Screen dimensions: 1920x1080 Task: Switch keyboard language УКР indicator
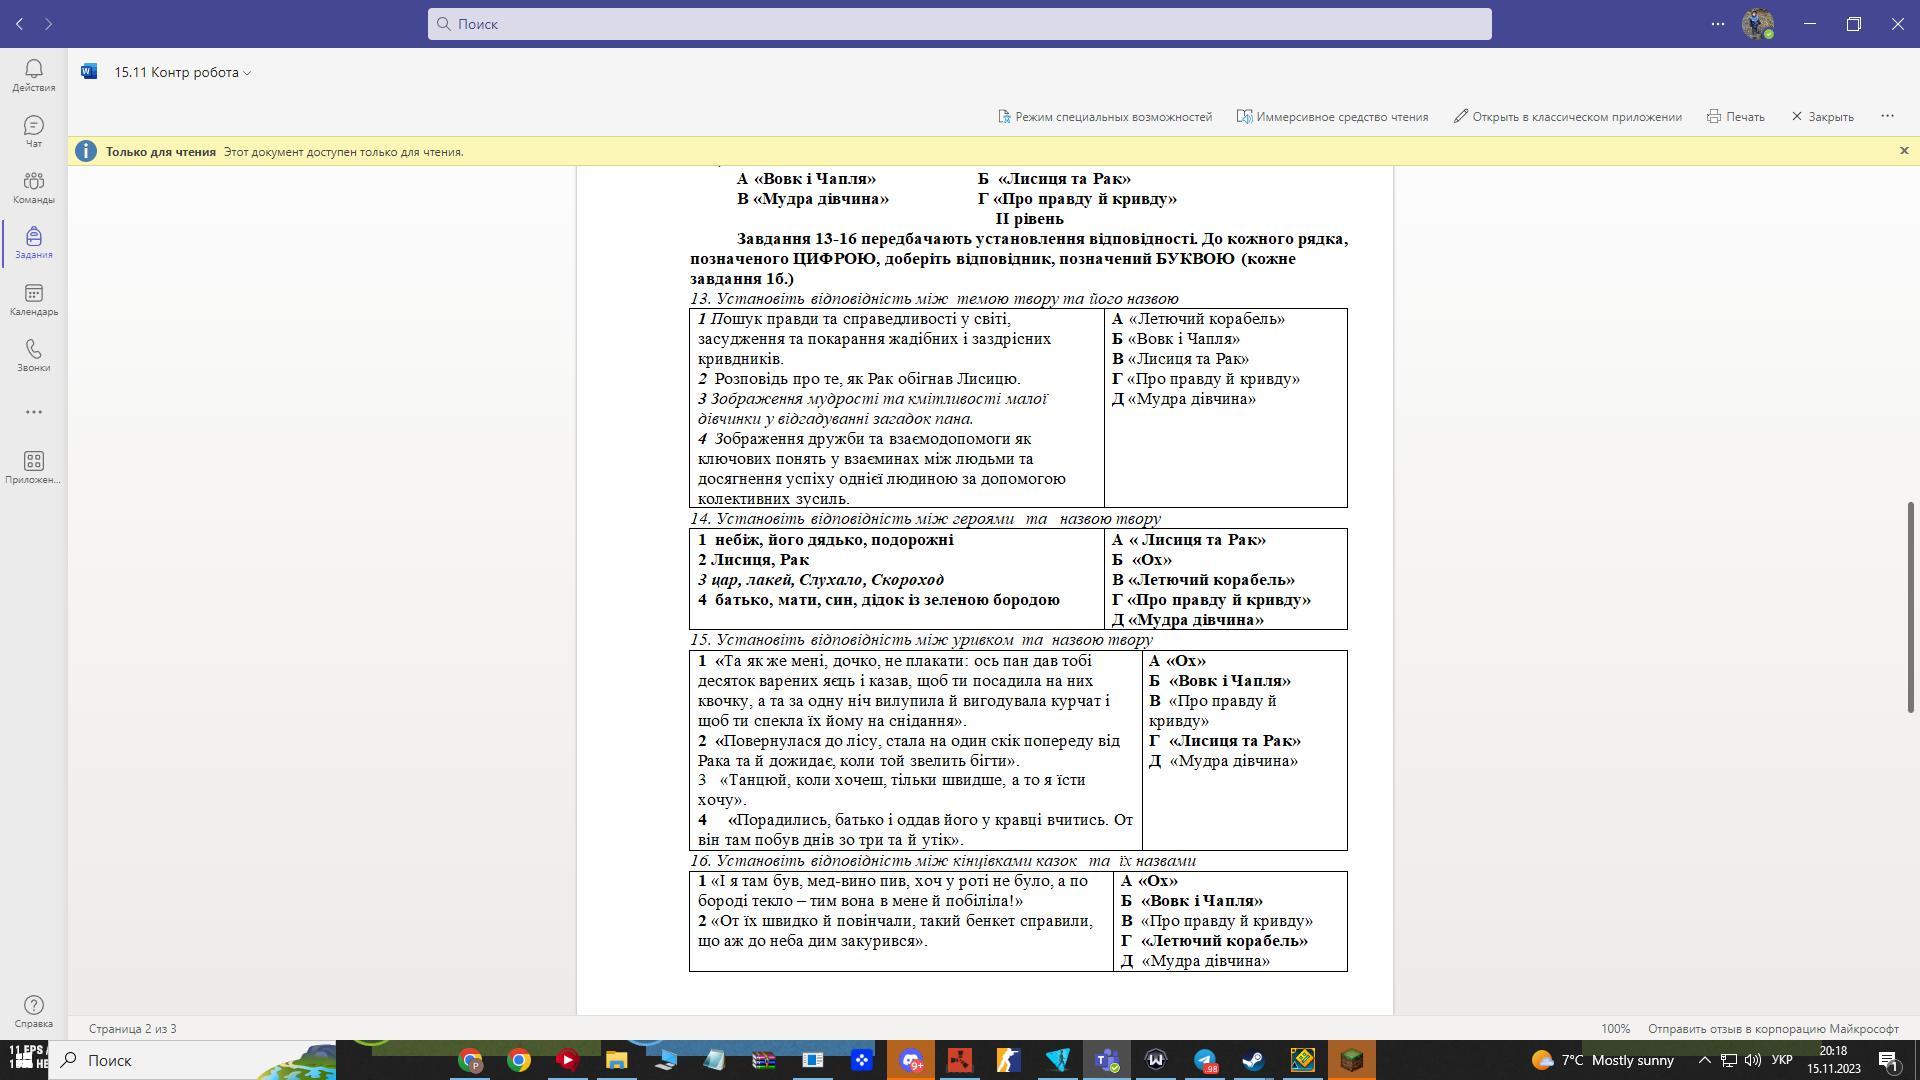click(1781, 1060)
